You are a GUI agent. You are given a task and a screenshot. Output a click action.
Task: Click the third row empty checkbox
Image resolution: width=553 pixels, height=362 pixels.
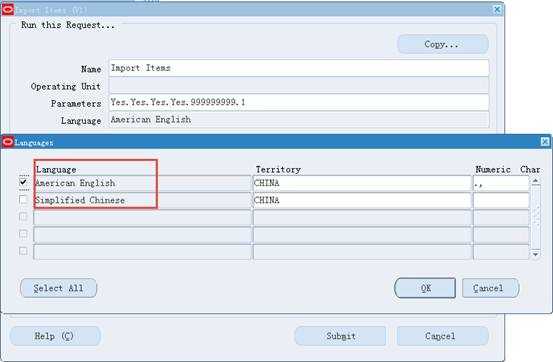23,217
